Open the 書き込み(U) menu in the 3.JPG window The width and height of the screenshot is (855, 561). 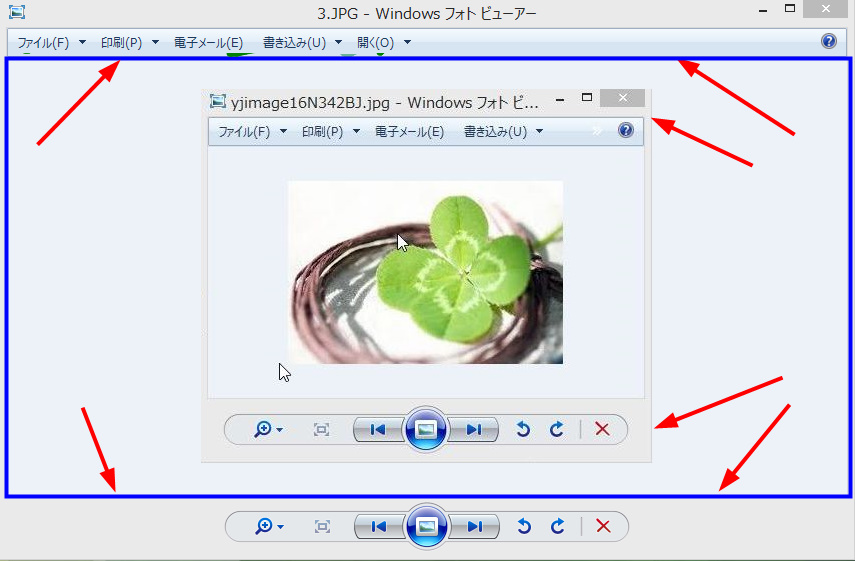tap(302, 43)
